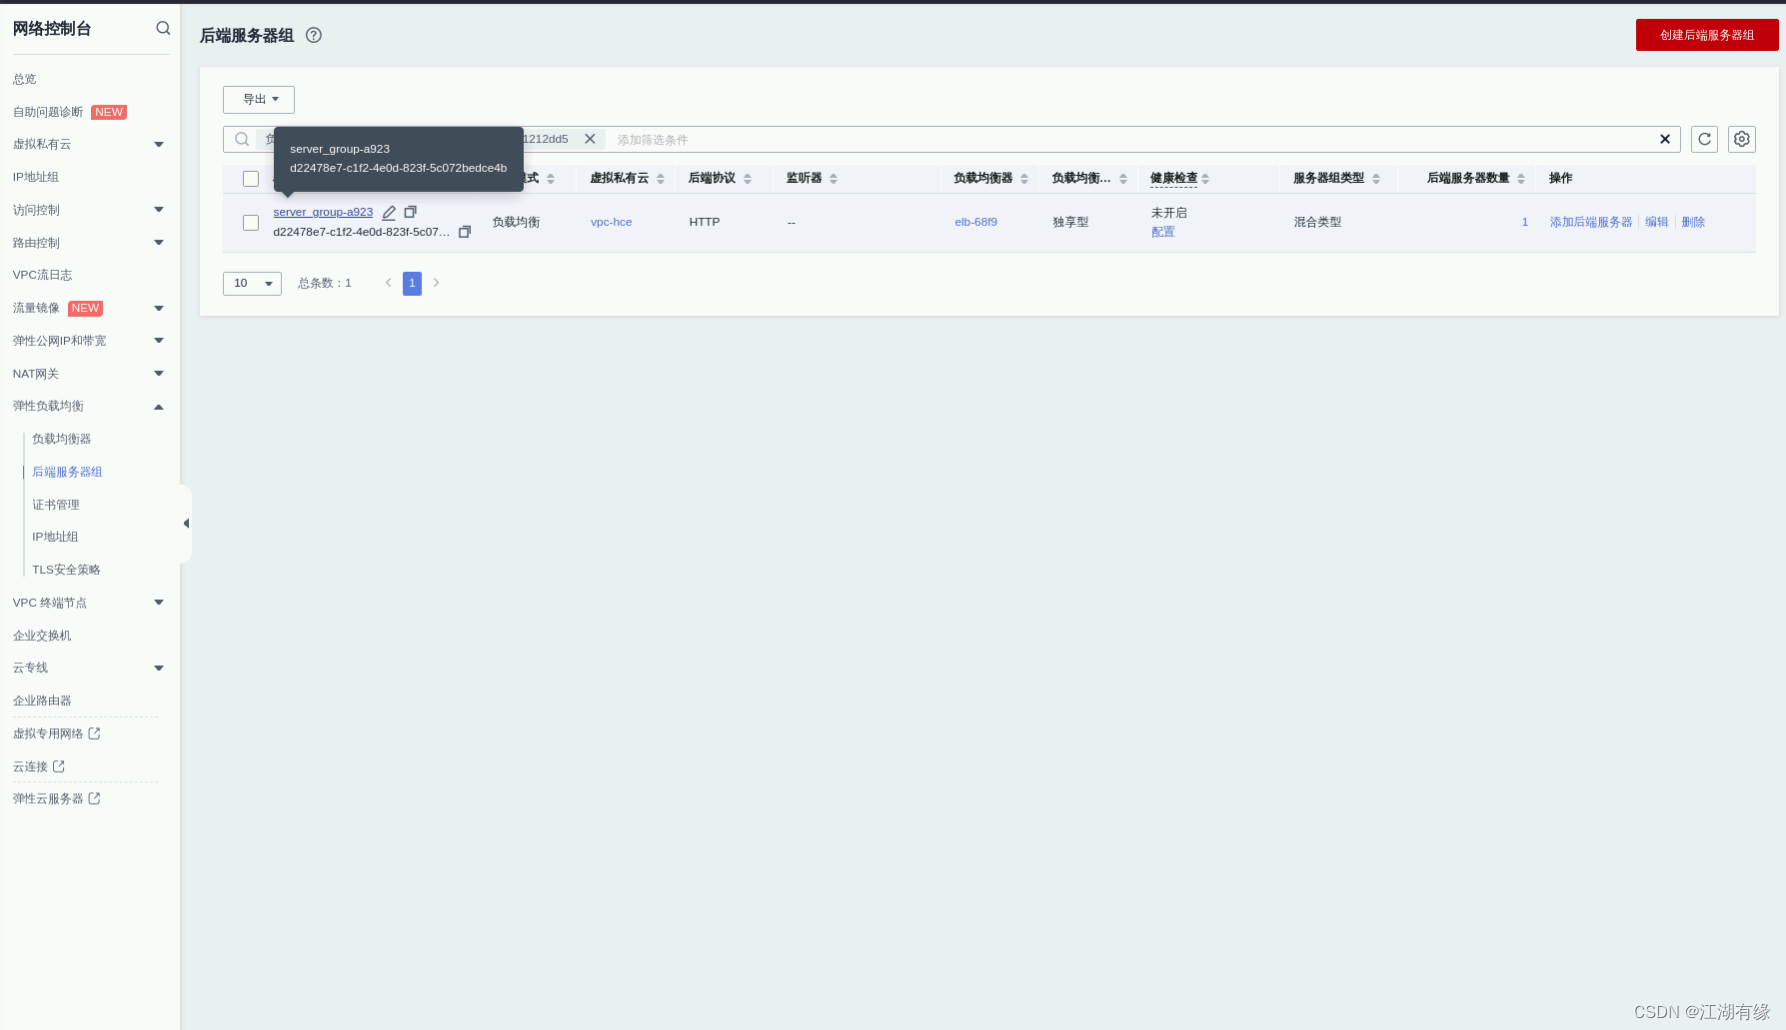Open elb-68f9 load balancer link
This screenshot has width=1786, height=1030.
pos(976,222)
